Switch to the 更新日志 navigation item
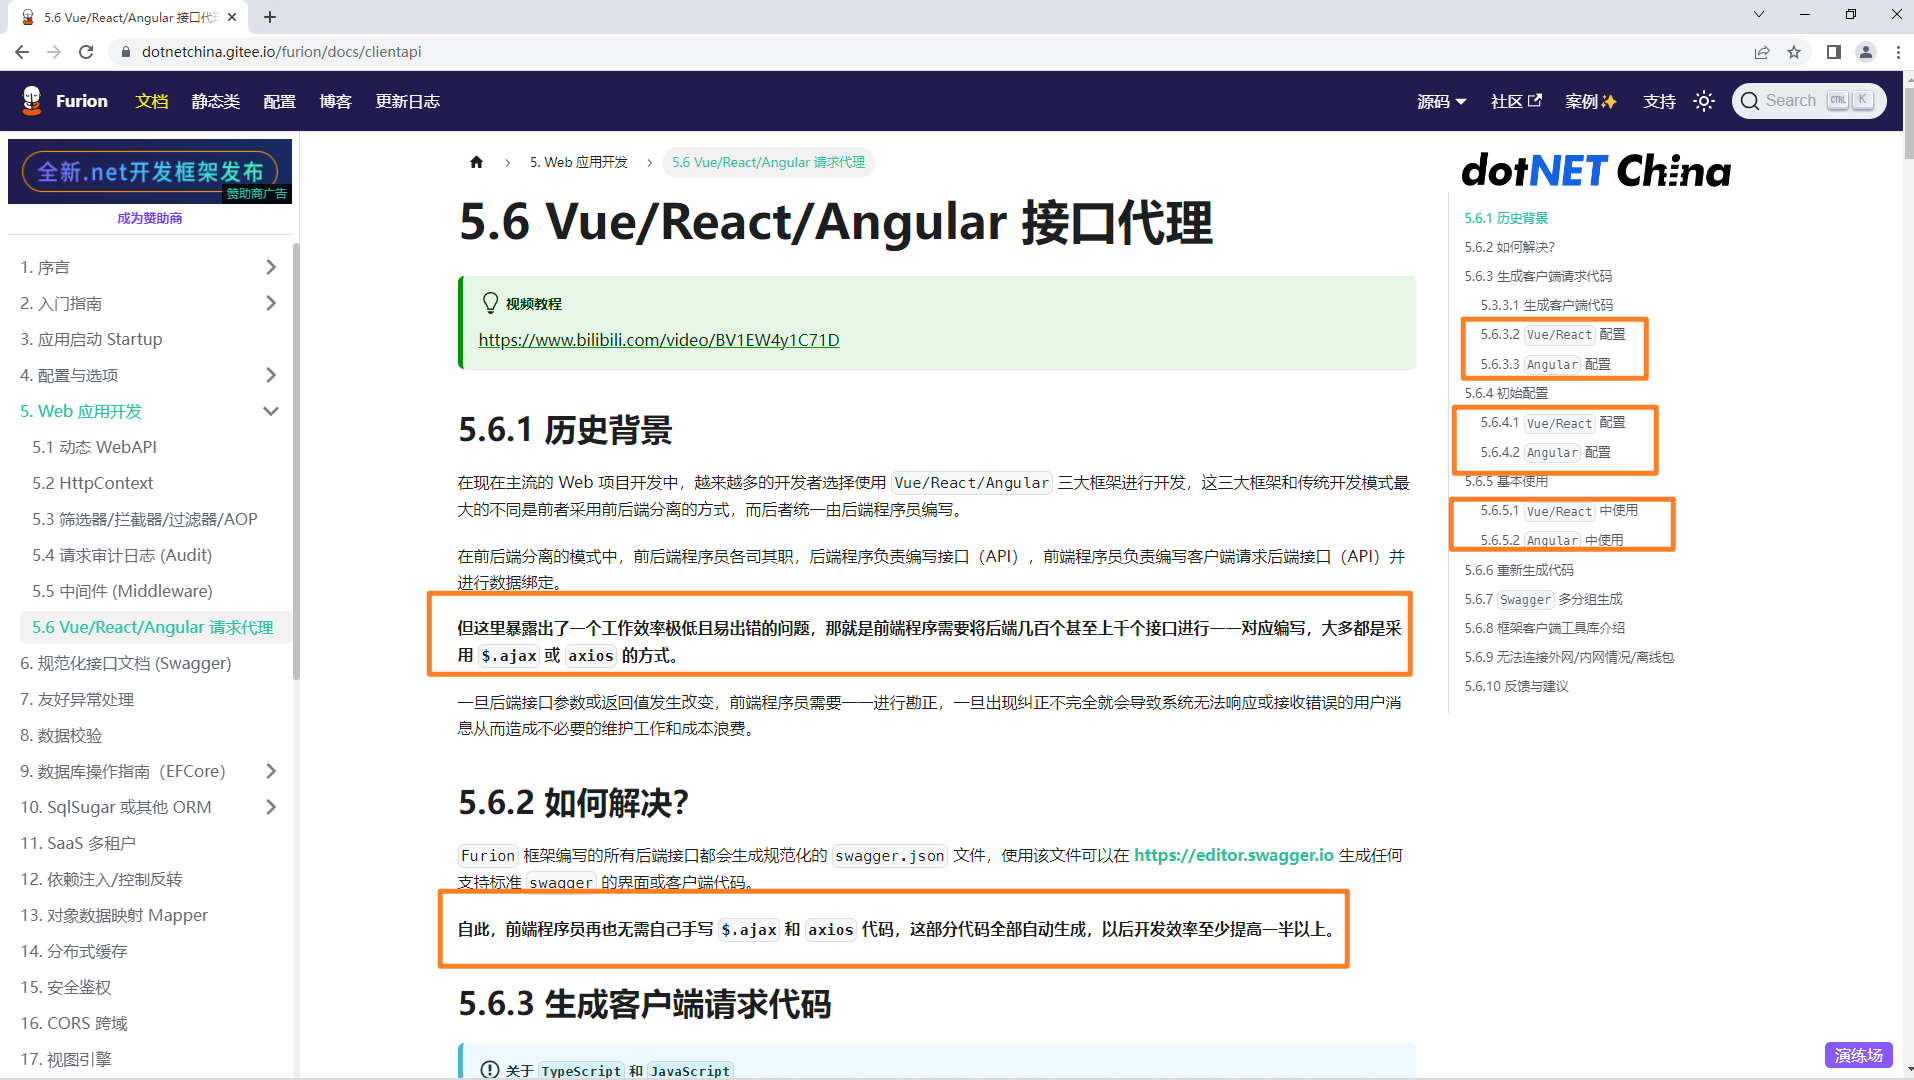The height and width of the screenshot is (1080, 1914). [x=407, y=100]
